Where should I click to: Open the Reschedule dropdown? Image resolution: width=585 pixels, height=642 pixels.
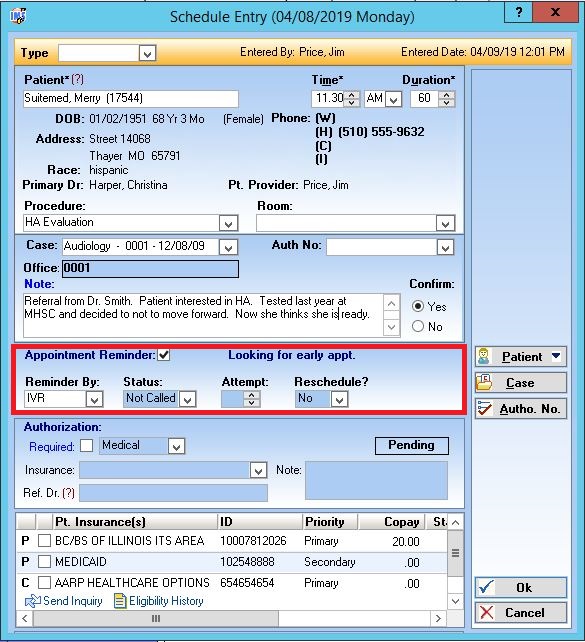coord(339,399)
